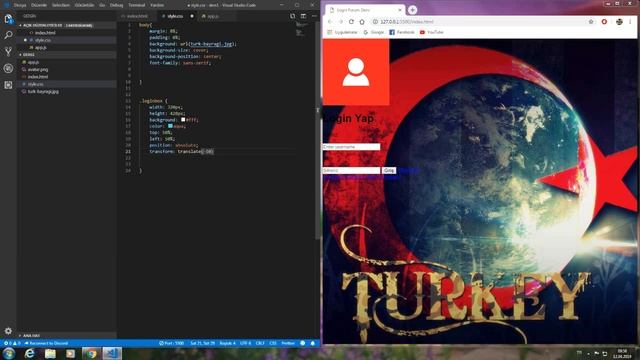This screenshot has width=640, height=360.
Task: Click the feedback smiley in VS Code status bar
Action: (x=302, y=343)
